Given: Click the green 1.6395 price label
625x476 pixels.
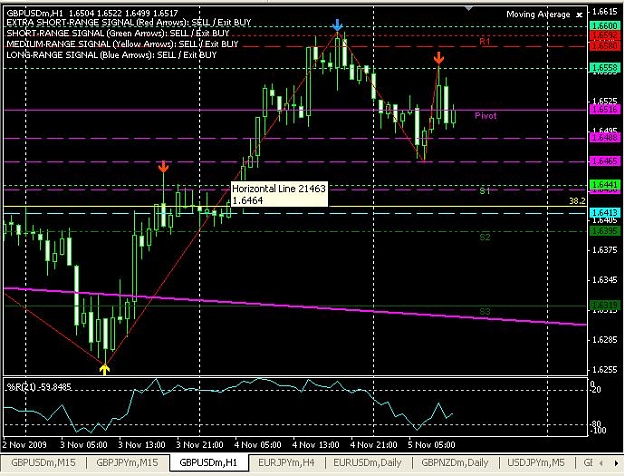Looking at the screenshot, I should click(x=605, y=231).
